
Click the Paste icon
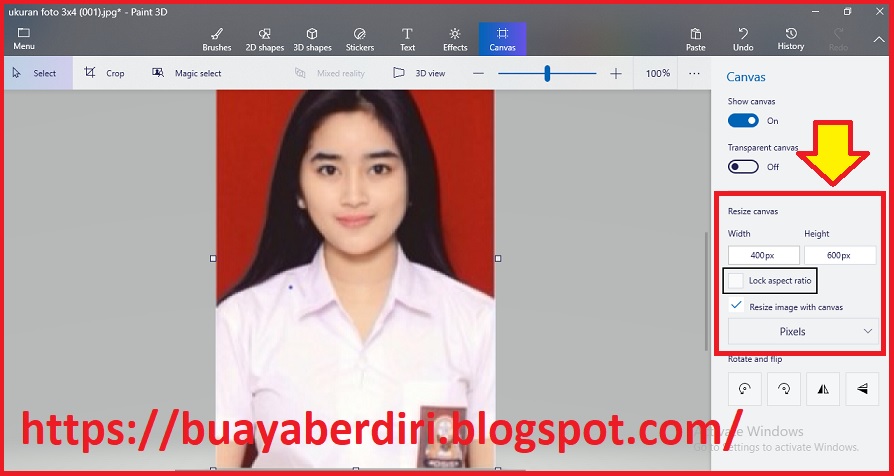tap(696, 34)
